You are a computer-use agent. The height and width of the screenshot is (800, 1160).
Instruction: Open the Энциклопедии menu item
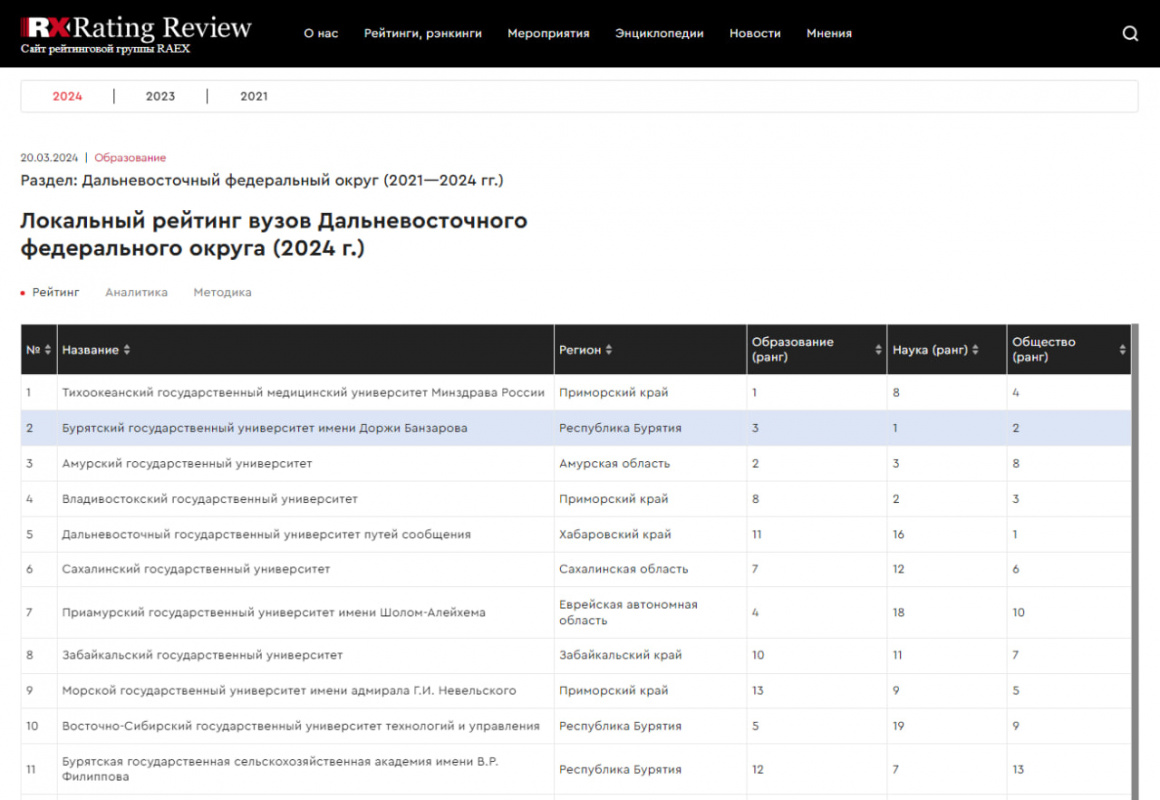point(659,34)
